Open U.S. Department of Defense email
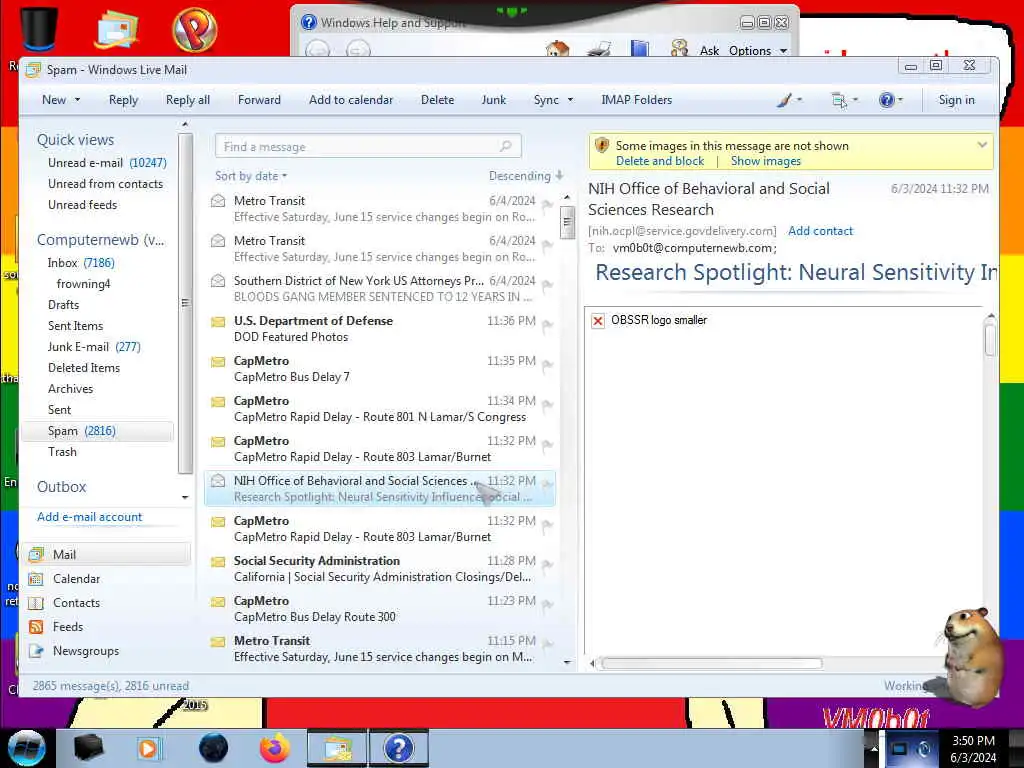Image resolution: width=1024 pixels, height=768 pixels. (x=381, y=328)
